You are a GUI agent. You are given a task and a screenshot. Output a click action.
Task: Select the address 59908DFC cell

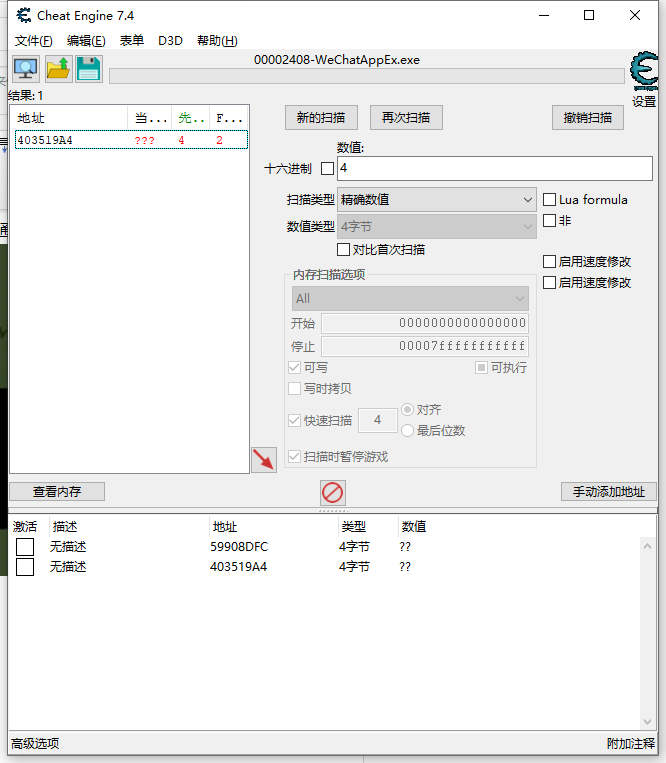click(x=239, y=547)
